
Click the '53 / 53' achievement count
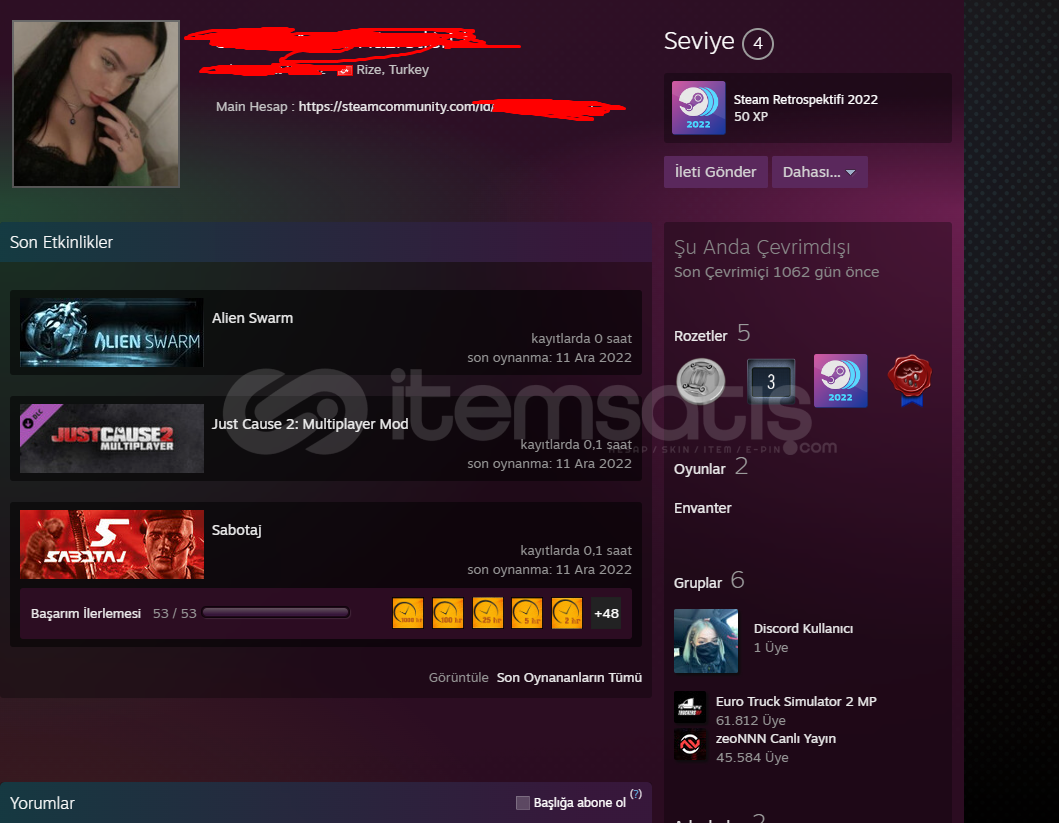[174, 614]
